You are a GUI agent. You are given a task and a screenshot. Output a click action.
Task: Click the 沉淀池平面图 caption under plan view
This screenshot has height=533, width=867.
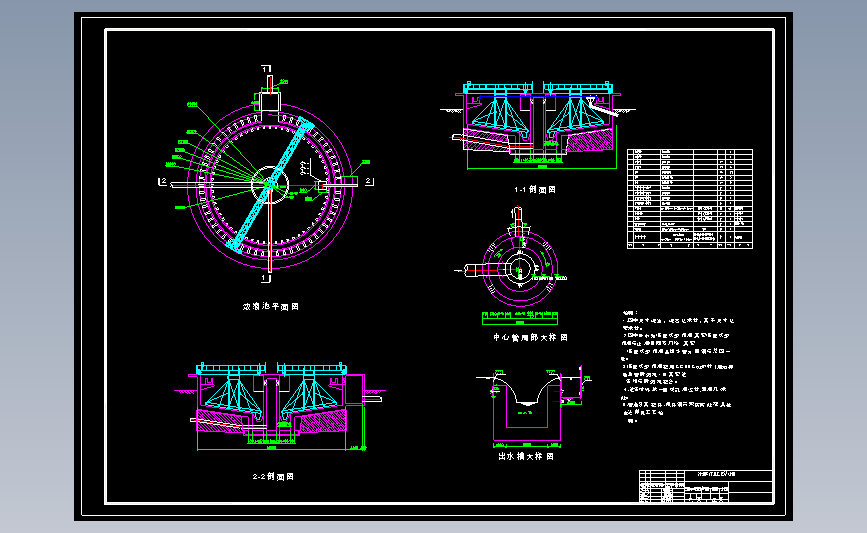click(x=271, y=306)
